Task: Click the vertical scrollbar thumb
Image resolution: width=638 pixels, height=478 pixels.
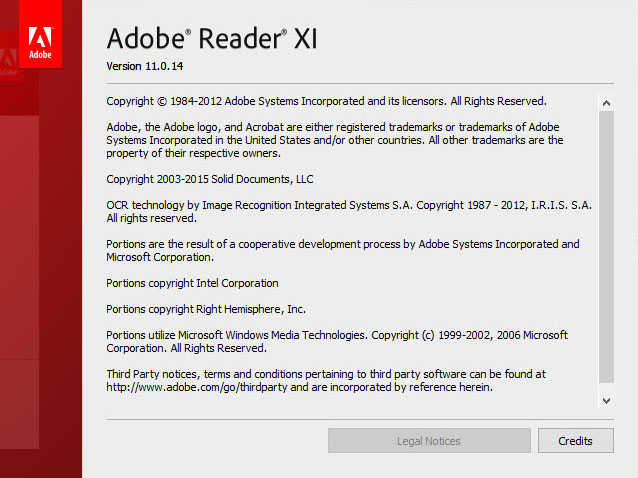Action: tap(606, 247)
